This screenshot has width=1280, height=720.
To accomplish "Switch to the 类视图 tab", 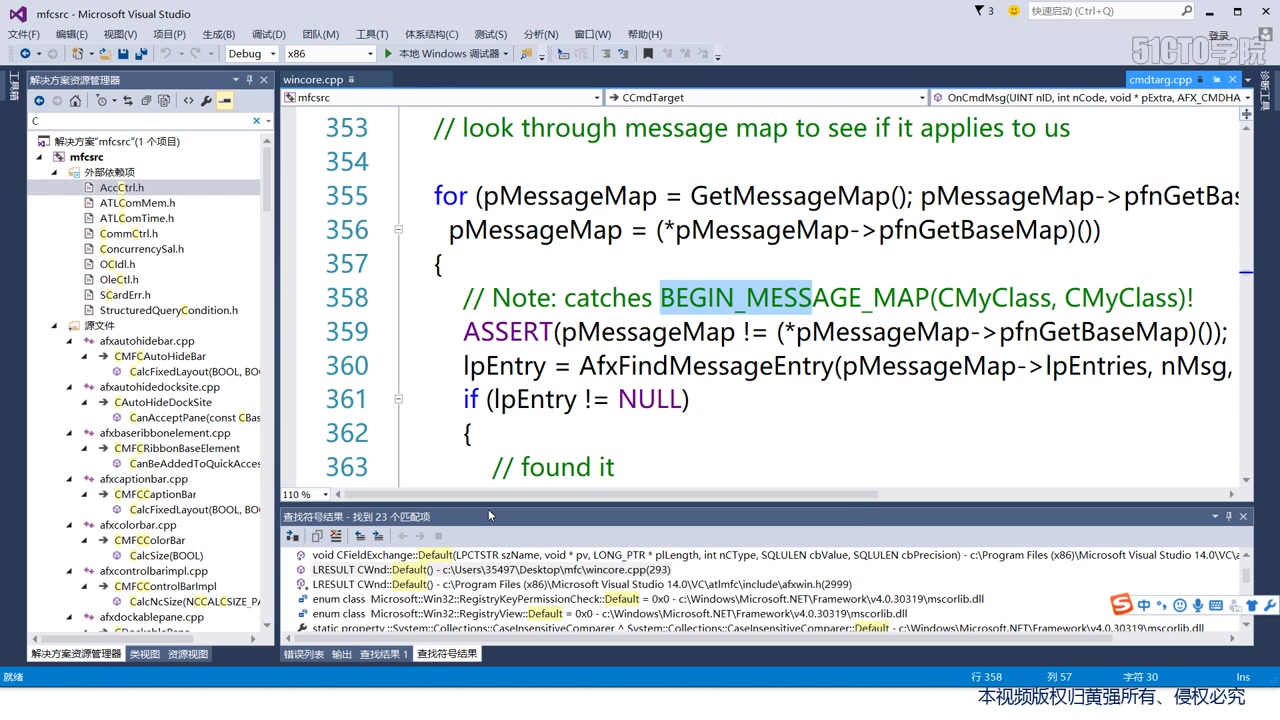I will click(x=144, y=654).
